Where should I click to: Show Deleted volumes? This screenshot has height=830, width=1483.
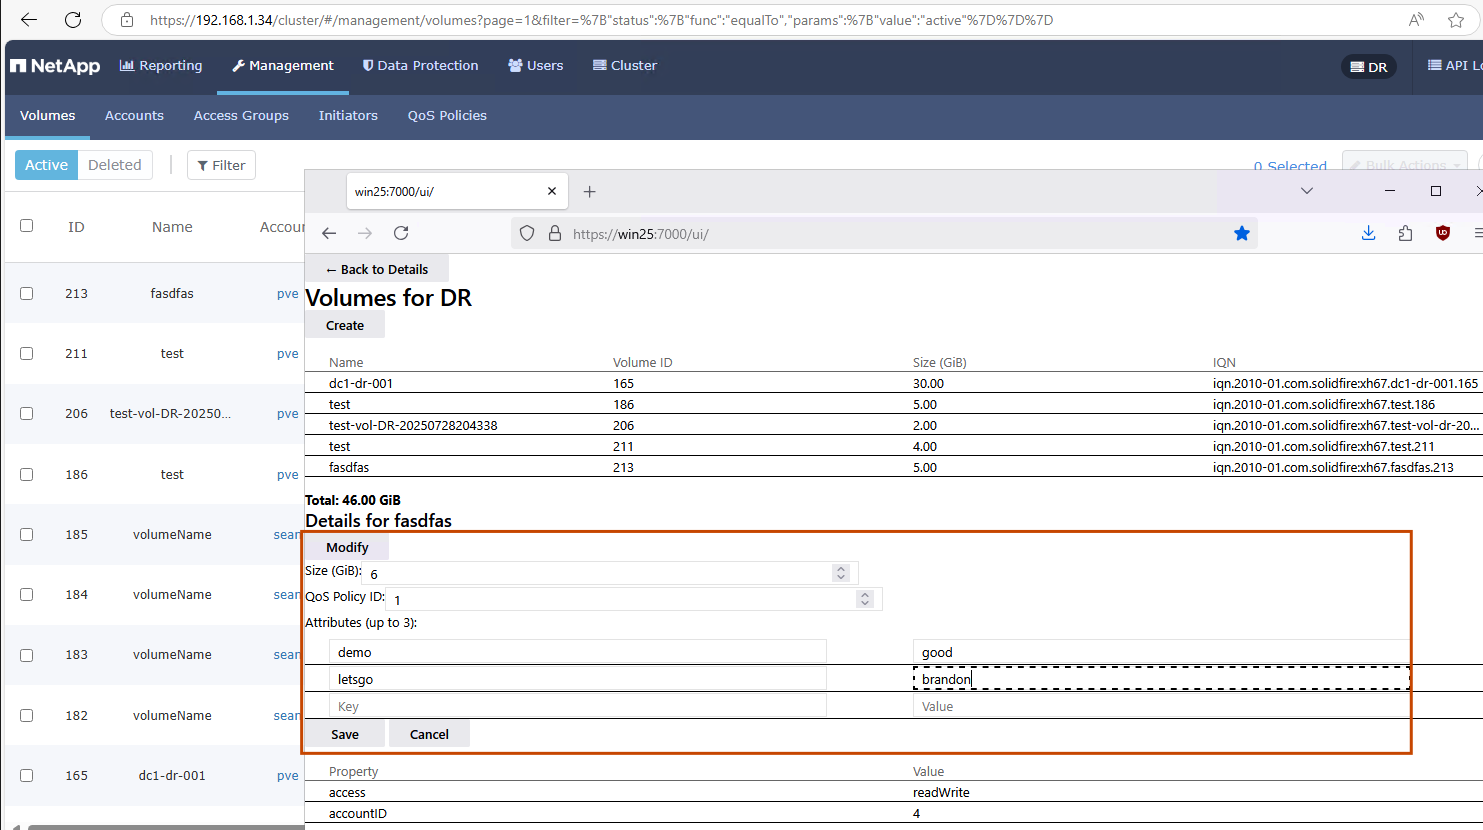(x=115, y=165)
